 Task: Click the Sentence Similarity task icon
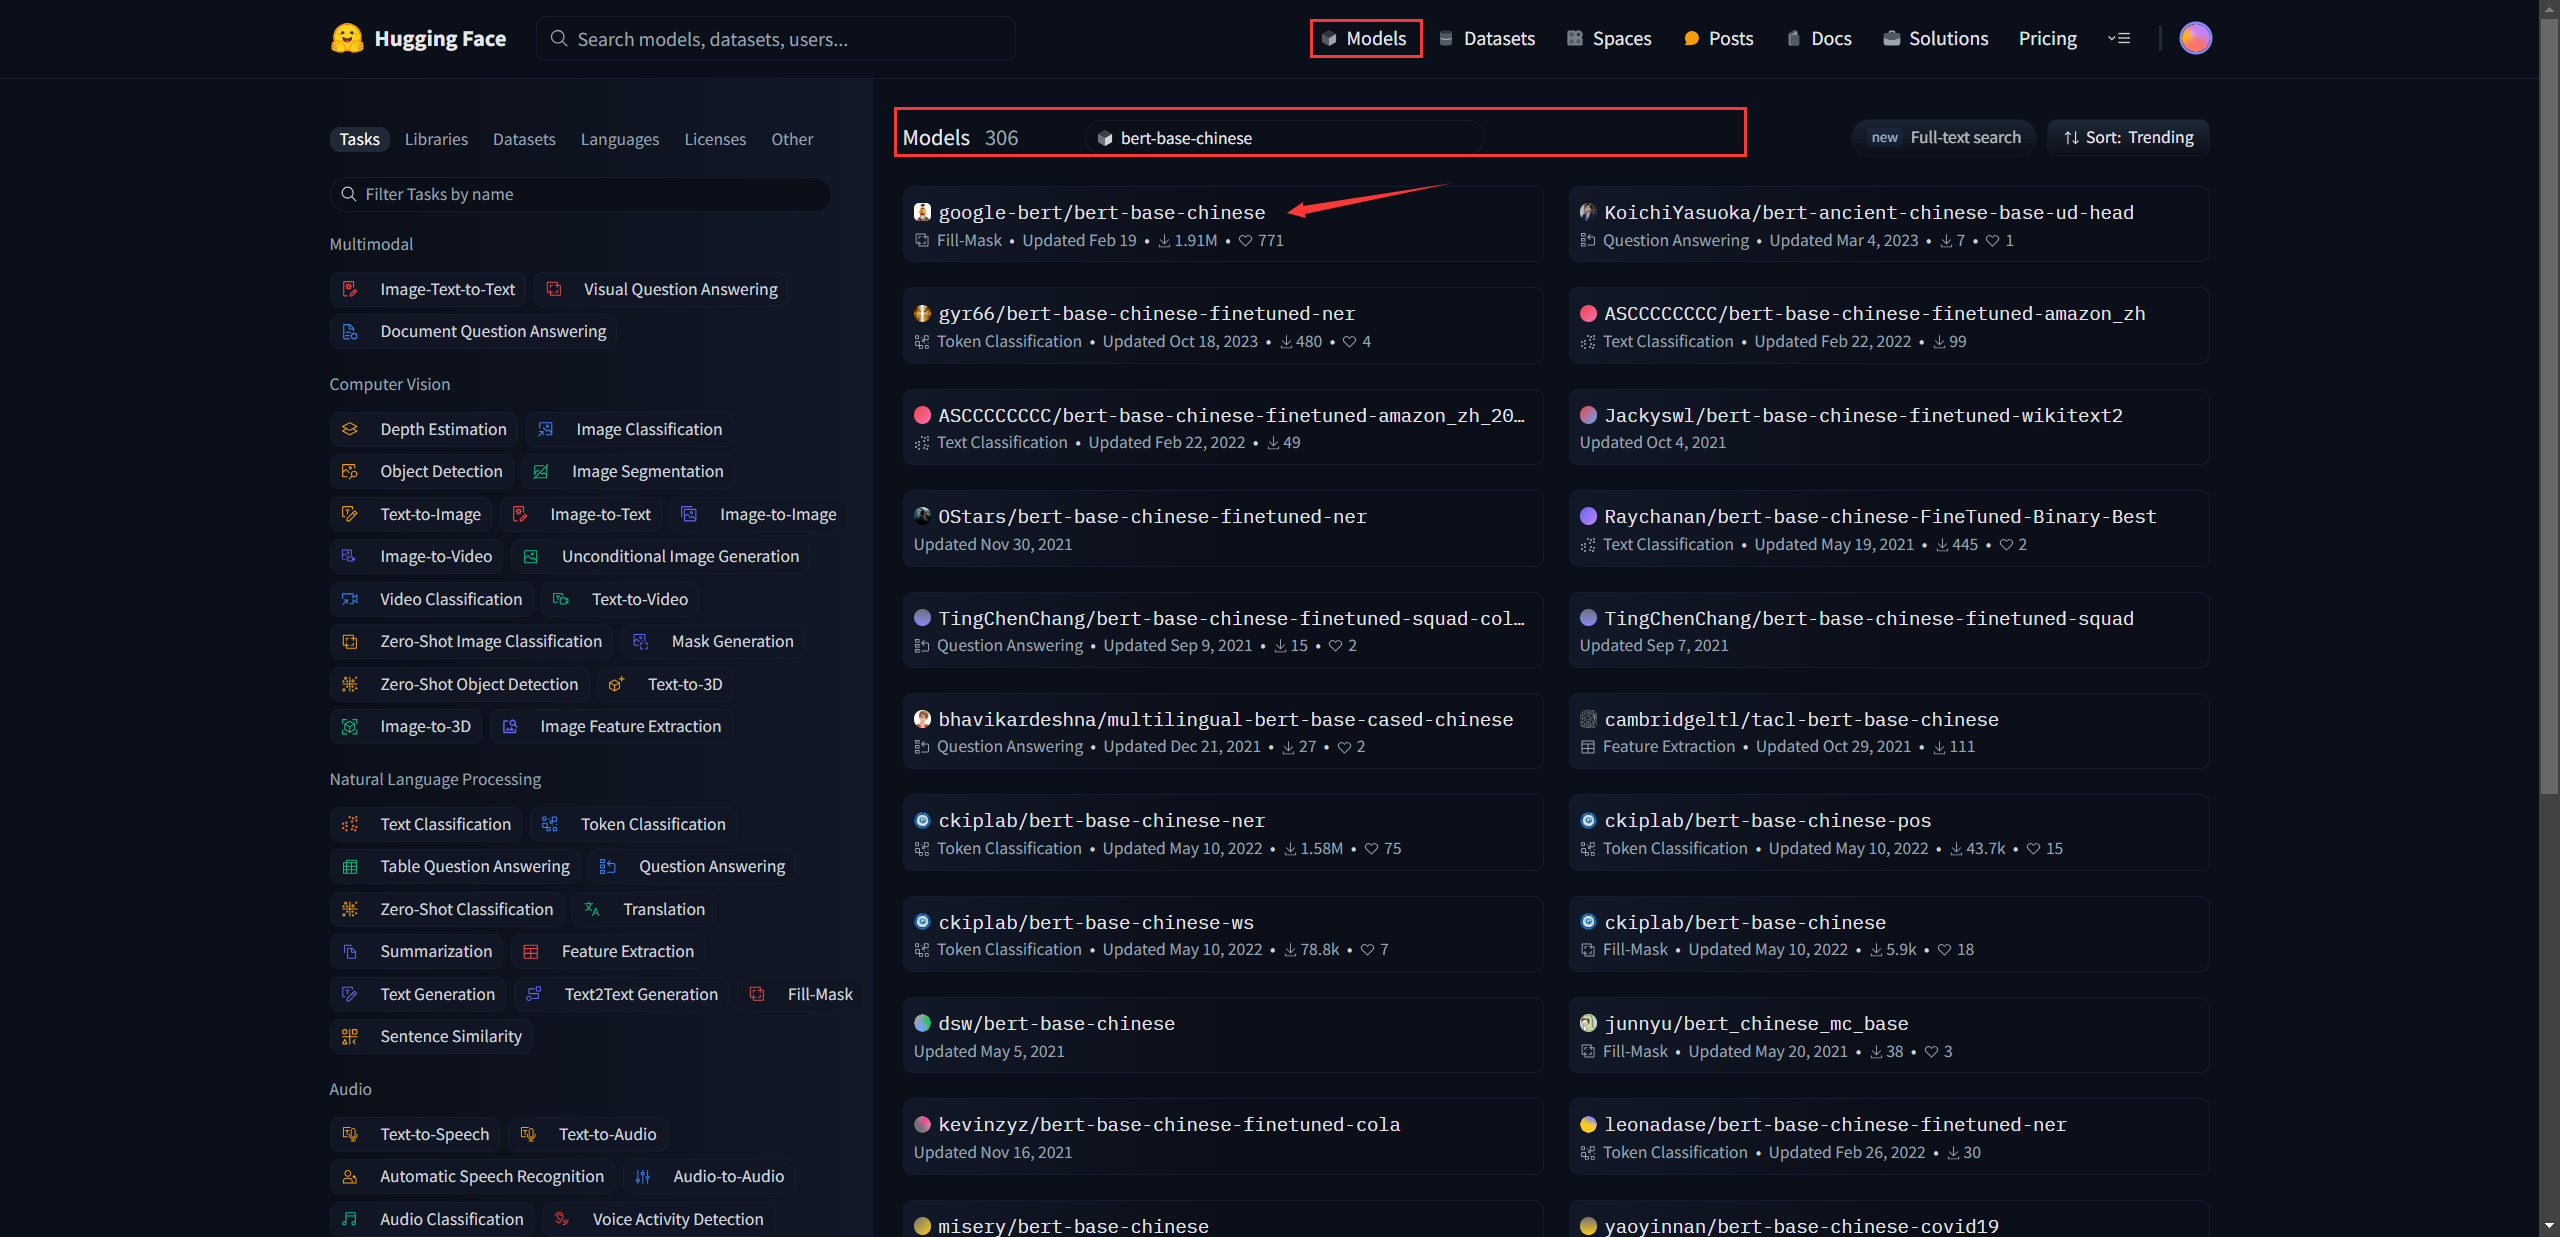click(349, 1036)
